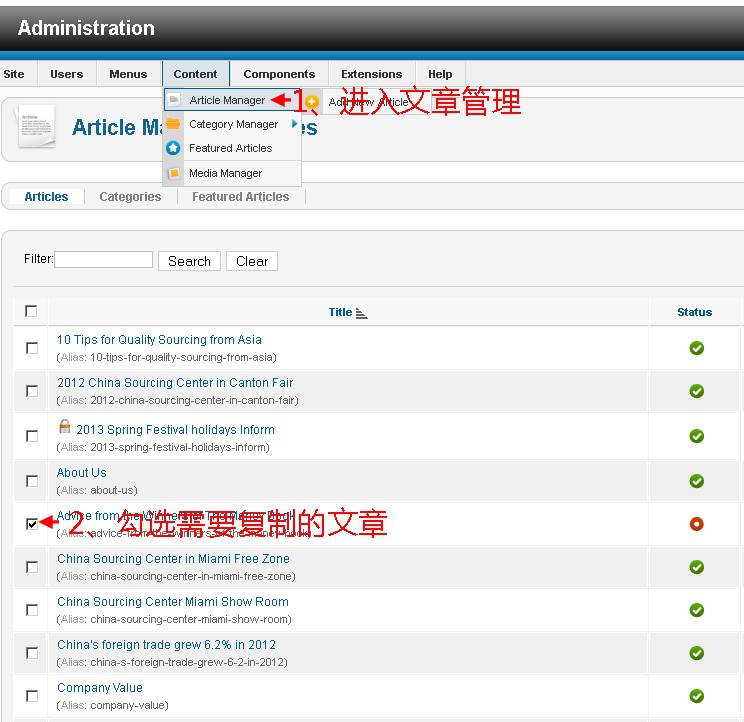Switch to the Featured Articles submenu tab
The image size is (744, 722).
click(x=241, y=196)
